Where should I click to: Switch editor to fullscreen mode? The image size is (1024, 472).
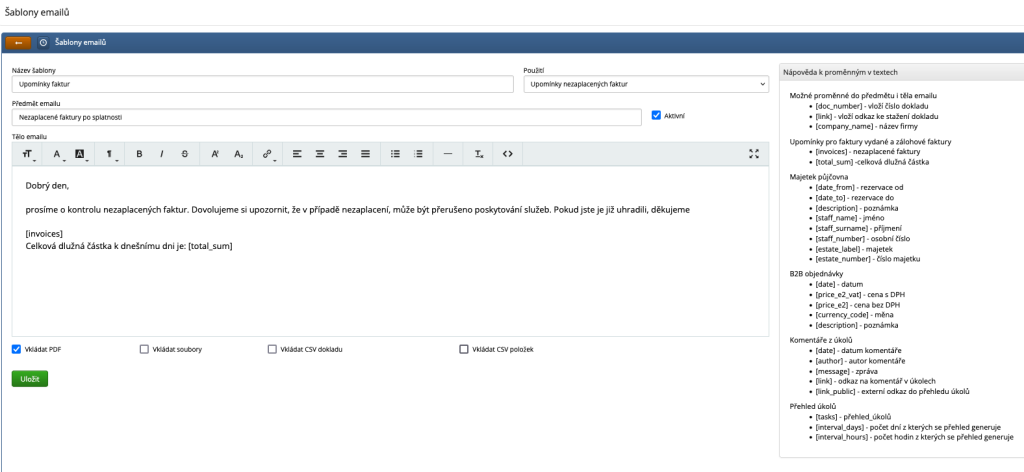coord(754,154)
